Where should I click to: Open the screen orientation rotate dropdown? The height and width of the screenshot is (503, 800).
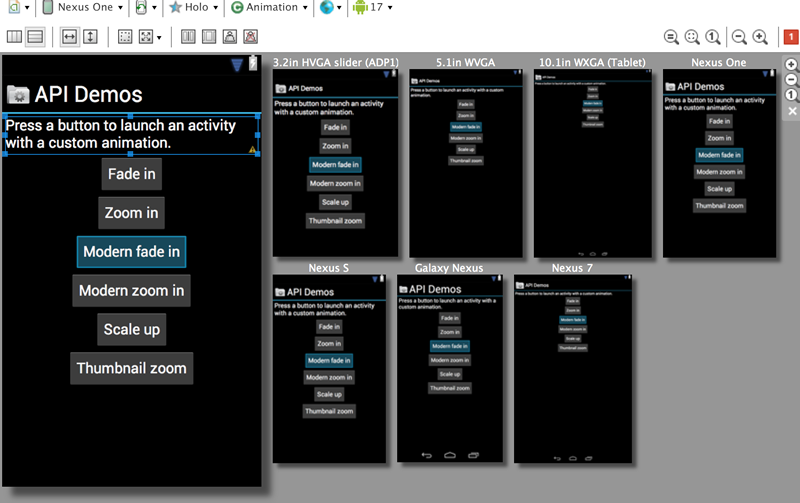[146, 7]
